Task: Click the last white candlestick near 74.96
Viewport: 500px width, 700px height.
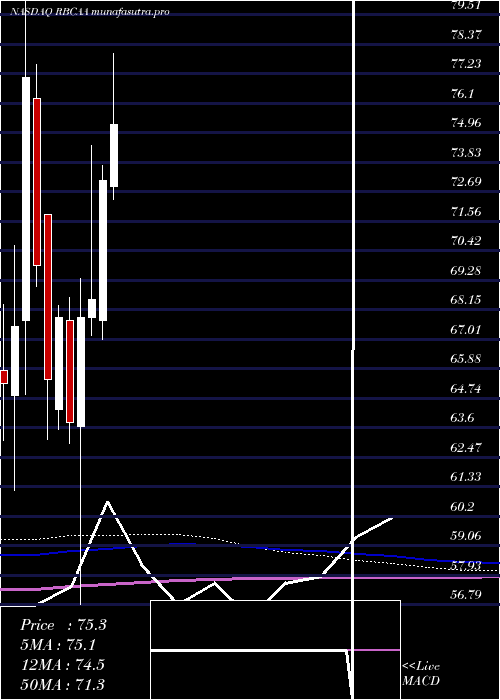Action: (x=114, y=155)
